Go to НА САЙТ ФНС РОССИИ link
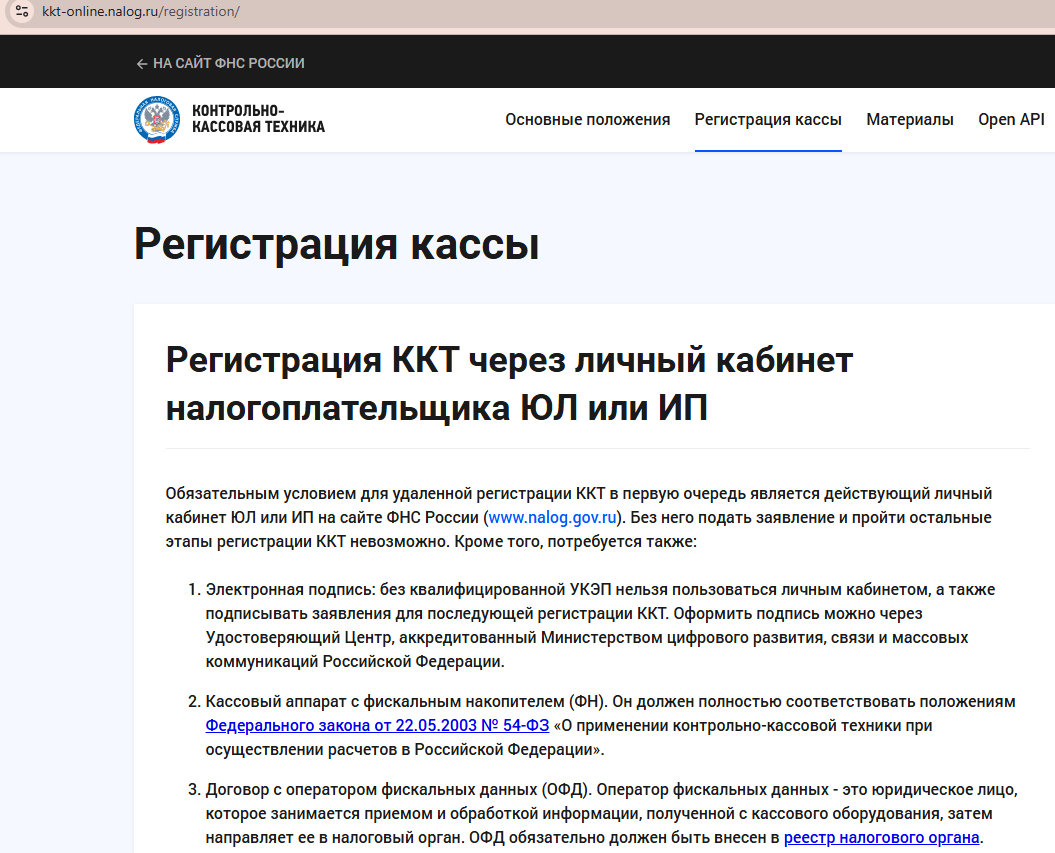Viewport: 1055px width, 853px height. pos(229,63)
